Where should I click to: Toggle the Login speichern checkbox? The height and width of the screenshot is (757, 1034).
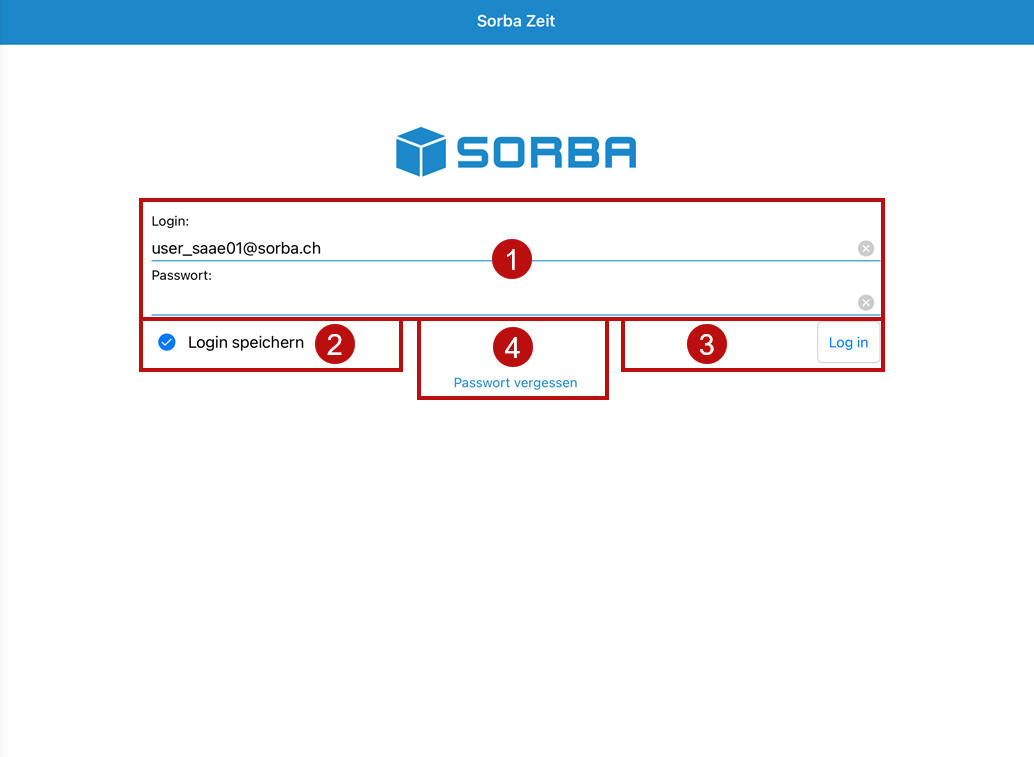pos(167,342)
